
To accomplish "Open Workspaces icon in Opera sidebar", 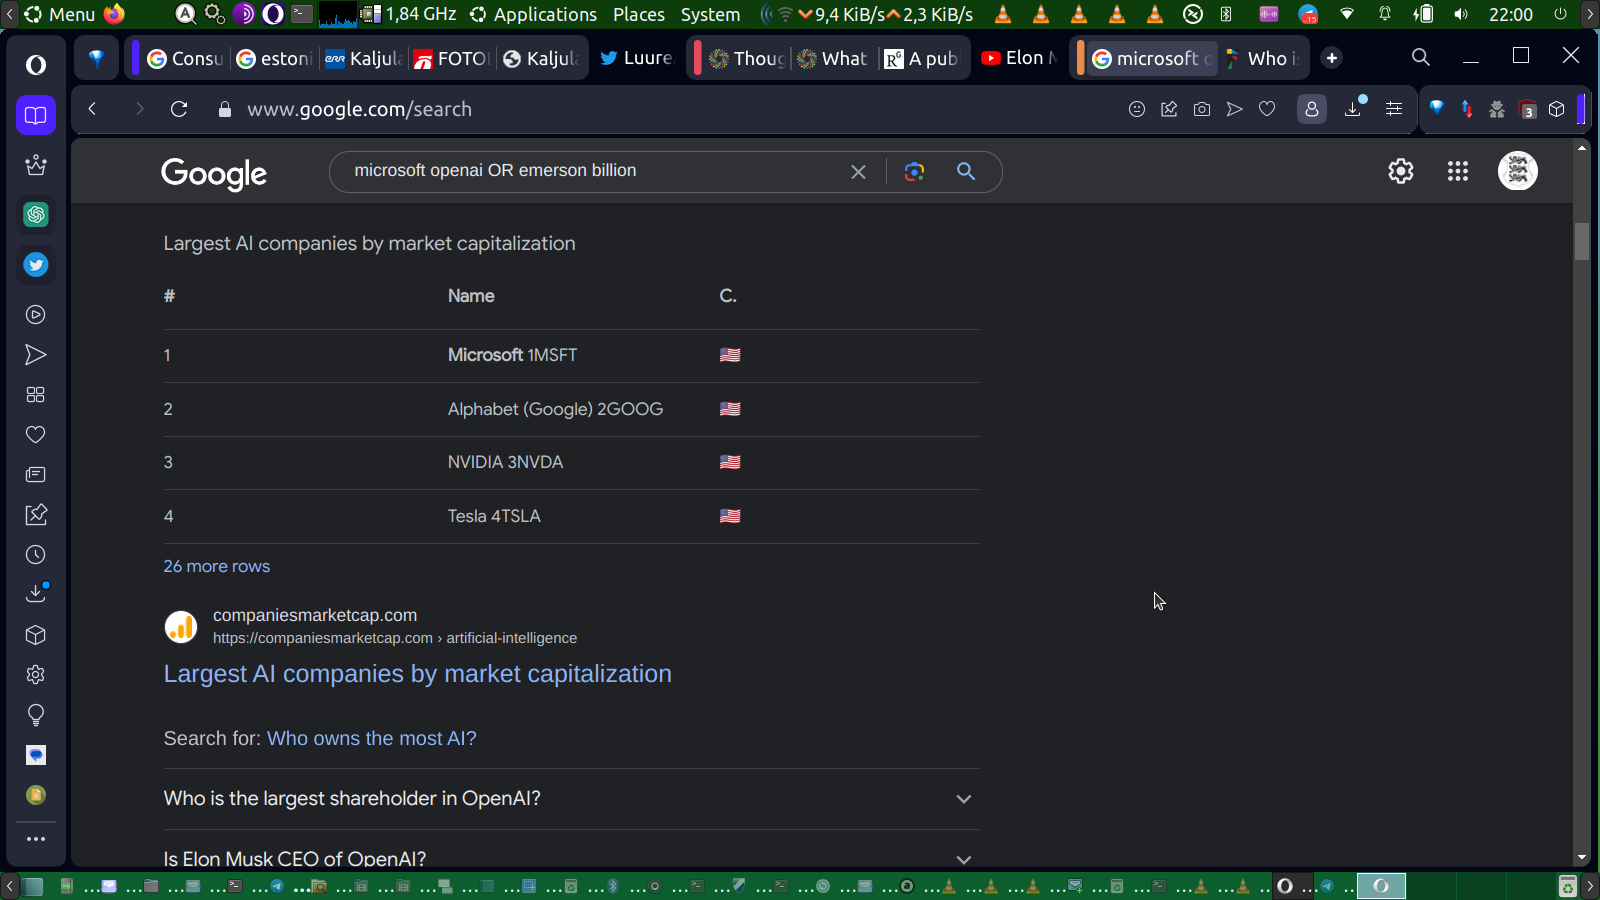I will (36, 115).
